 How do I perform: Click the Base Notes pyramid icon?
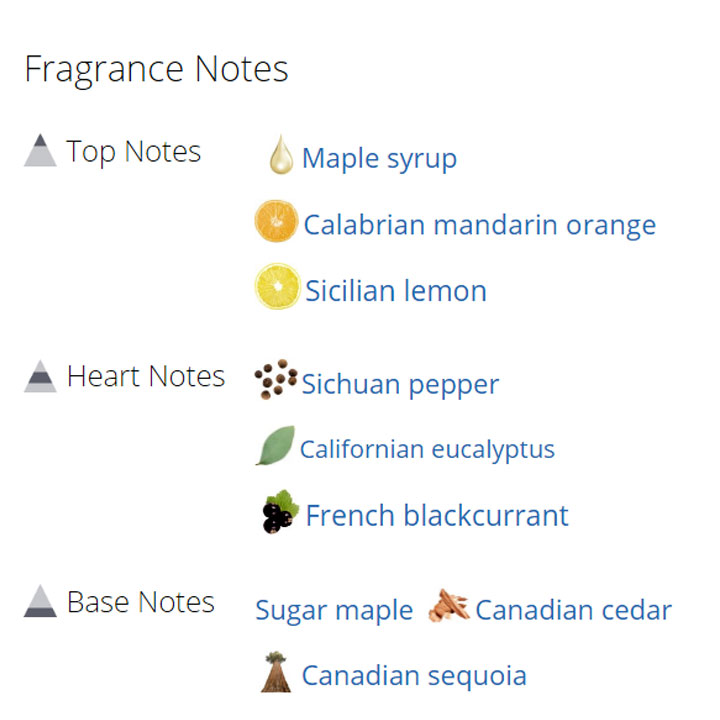pos(40,601)
